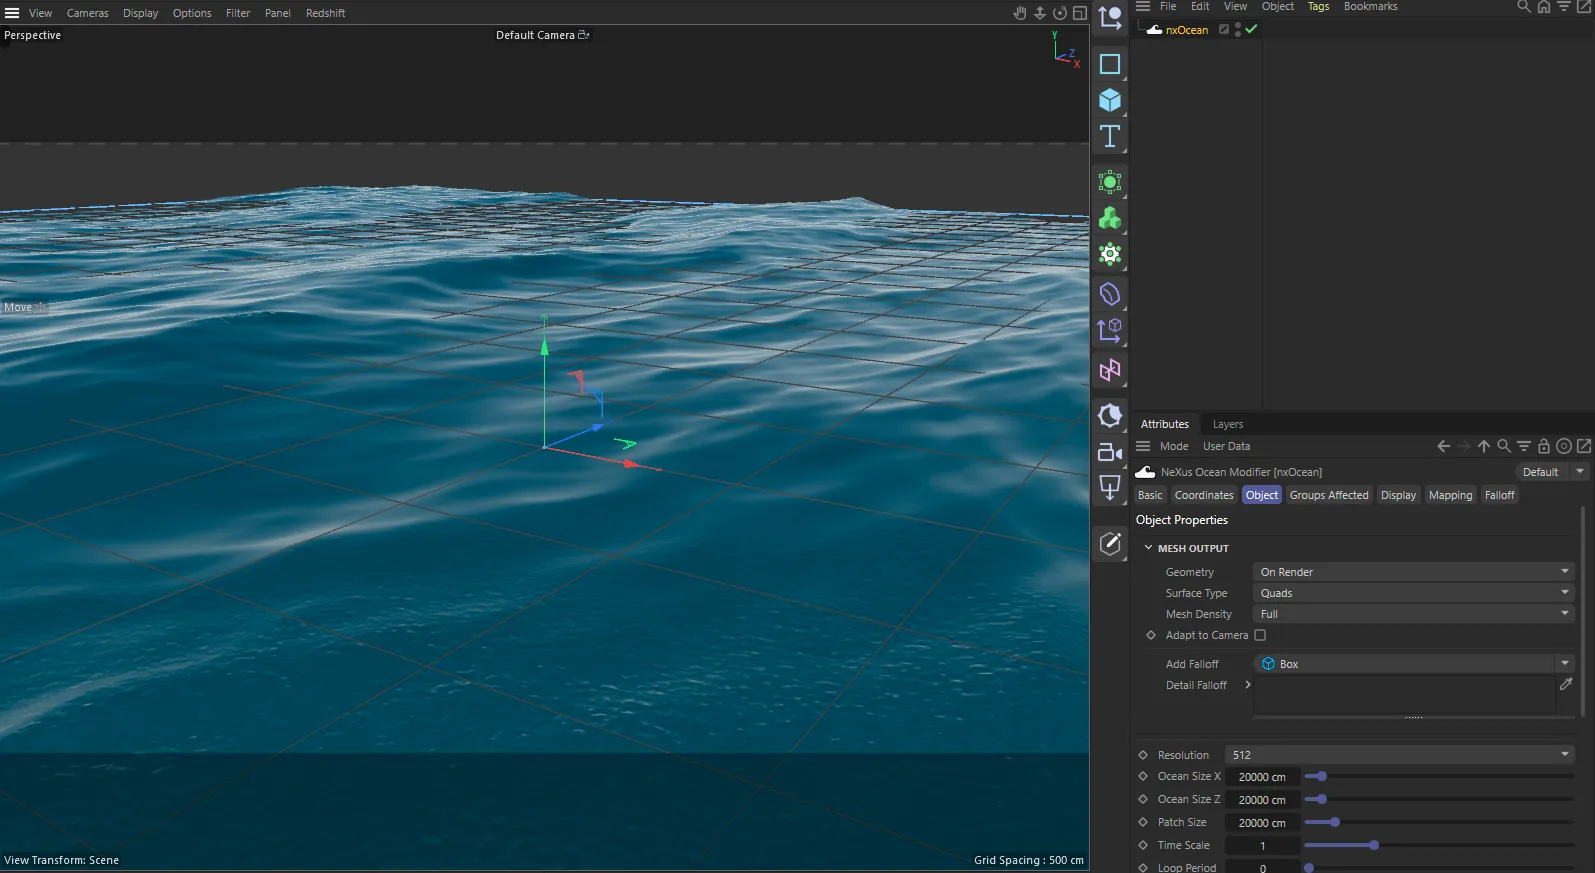The height and width of the screenshot is (873, 1595).
Task: Disable nxOcean with green checkmark
Action: 1251,30
